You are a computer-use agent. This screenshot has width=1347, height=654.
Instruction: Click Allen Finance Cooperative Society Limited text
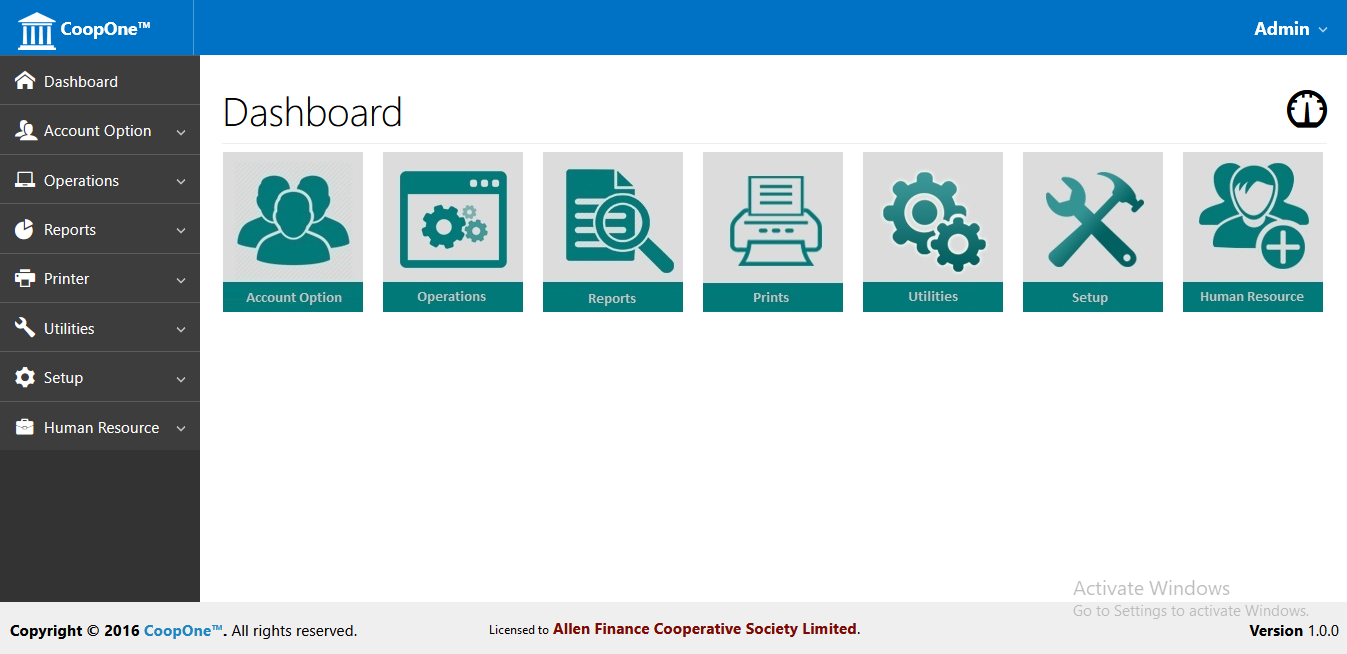(705, 629)
